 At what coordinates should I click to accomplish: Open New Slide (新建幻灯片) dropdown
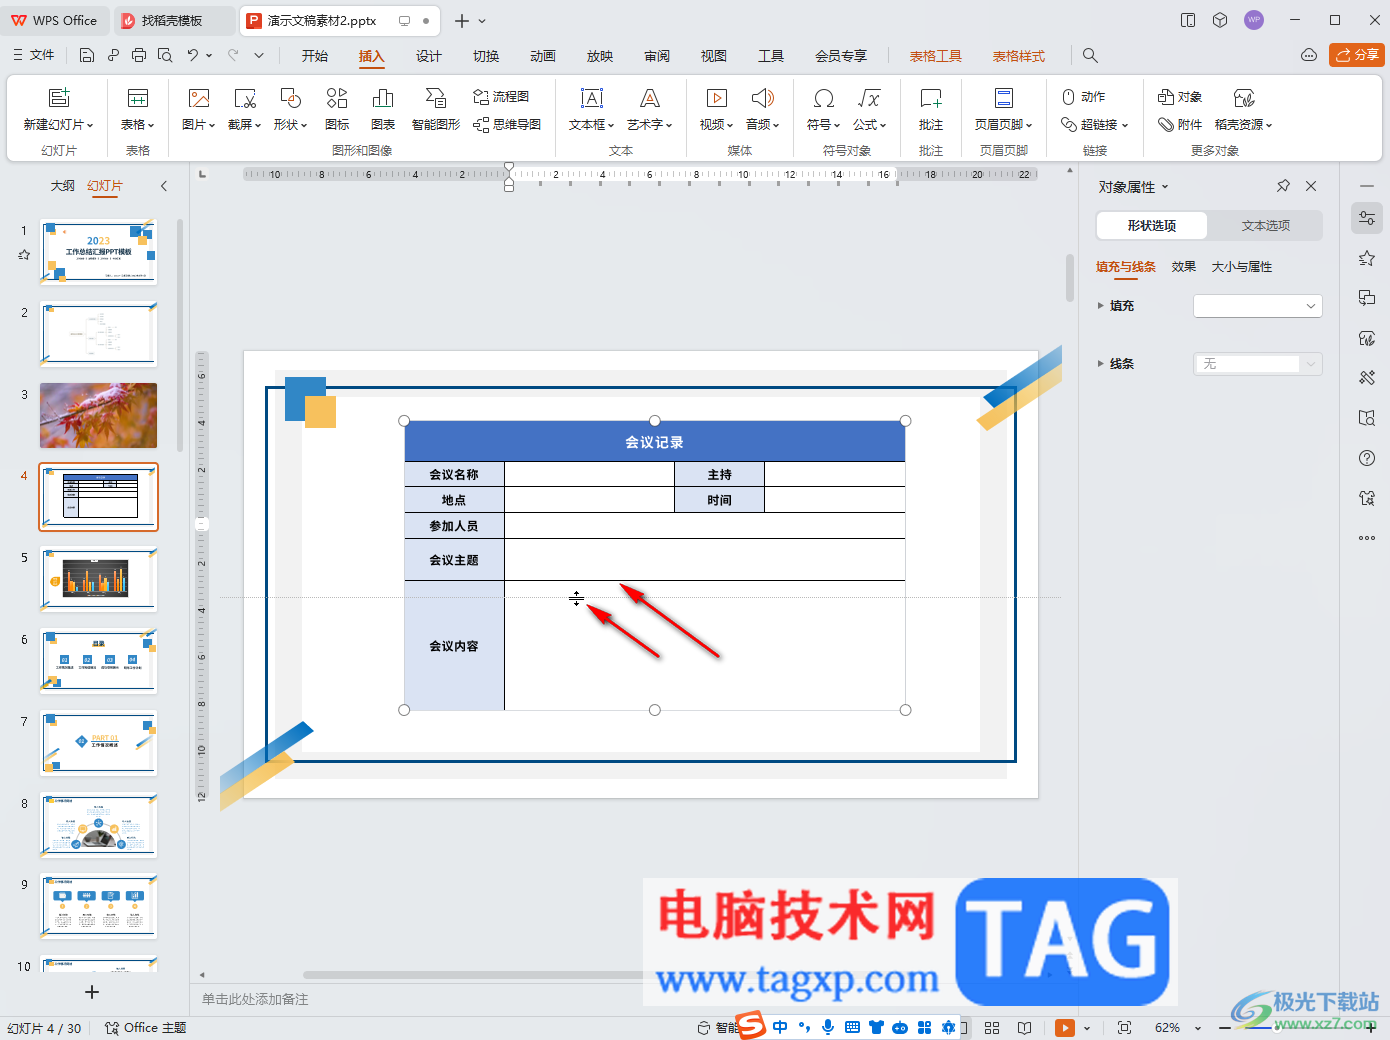pos(59,124)
